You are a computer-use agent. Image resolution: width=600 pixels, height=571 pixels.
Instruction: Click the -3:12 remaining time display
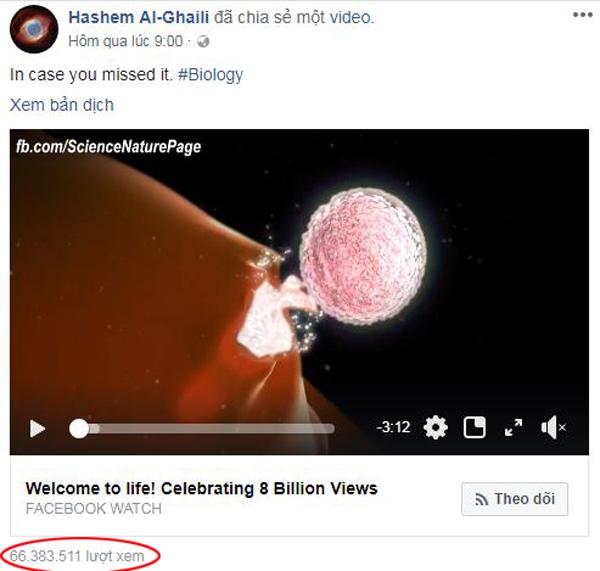393,427
